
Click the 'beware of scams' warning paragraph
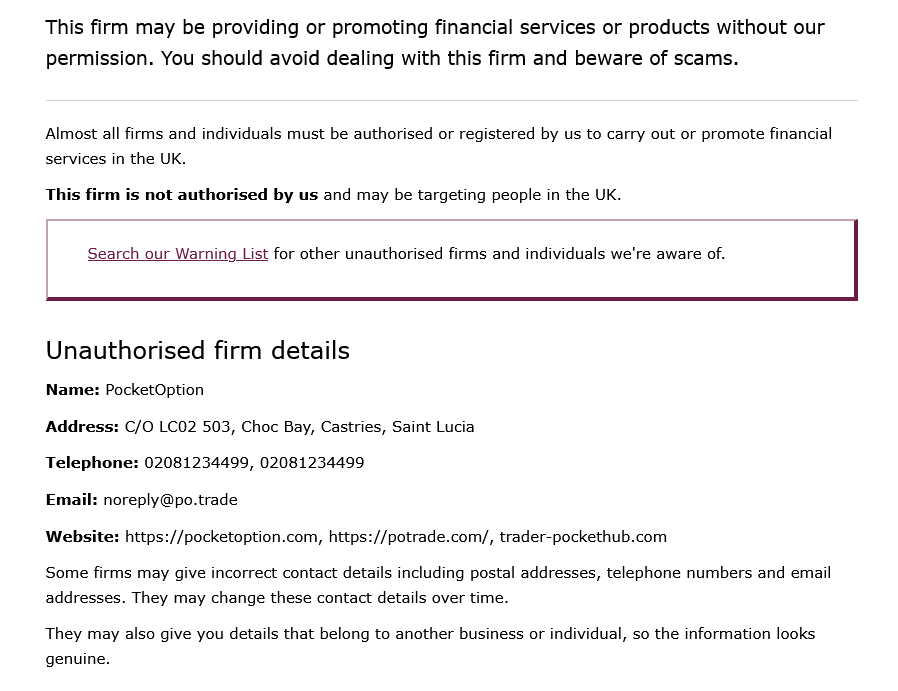pyautogui.click(x=435, y=42)
